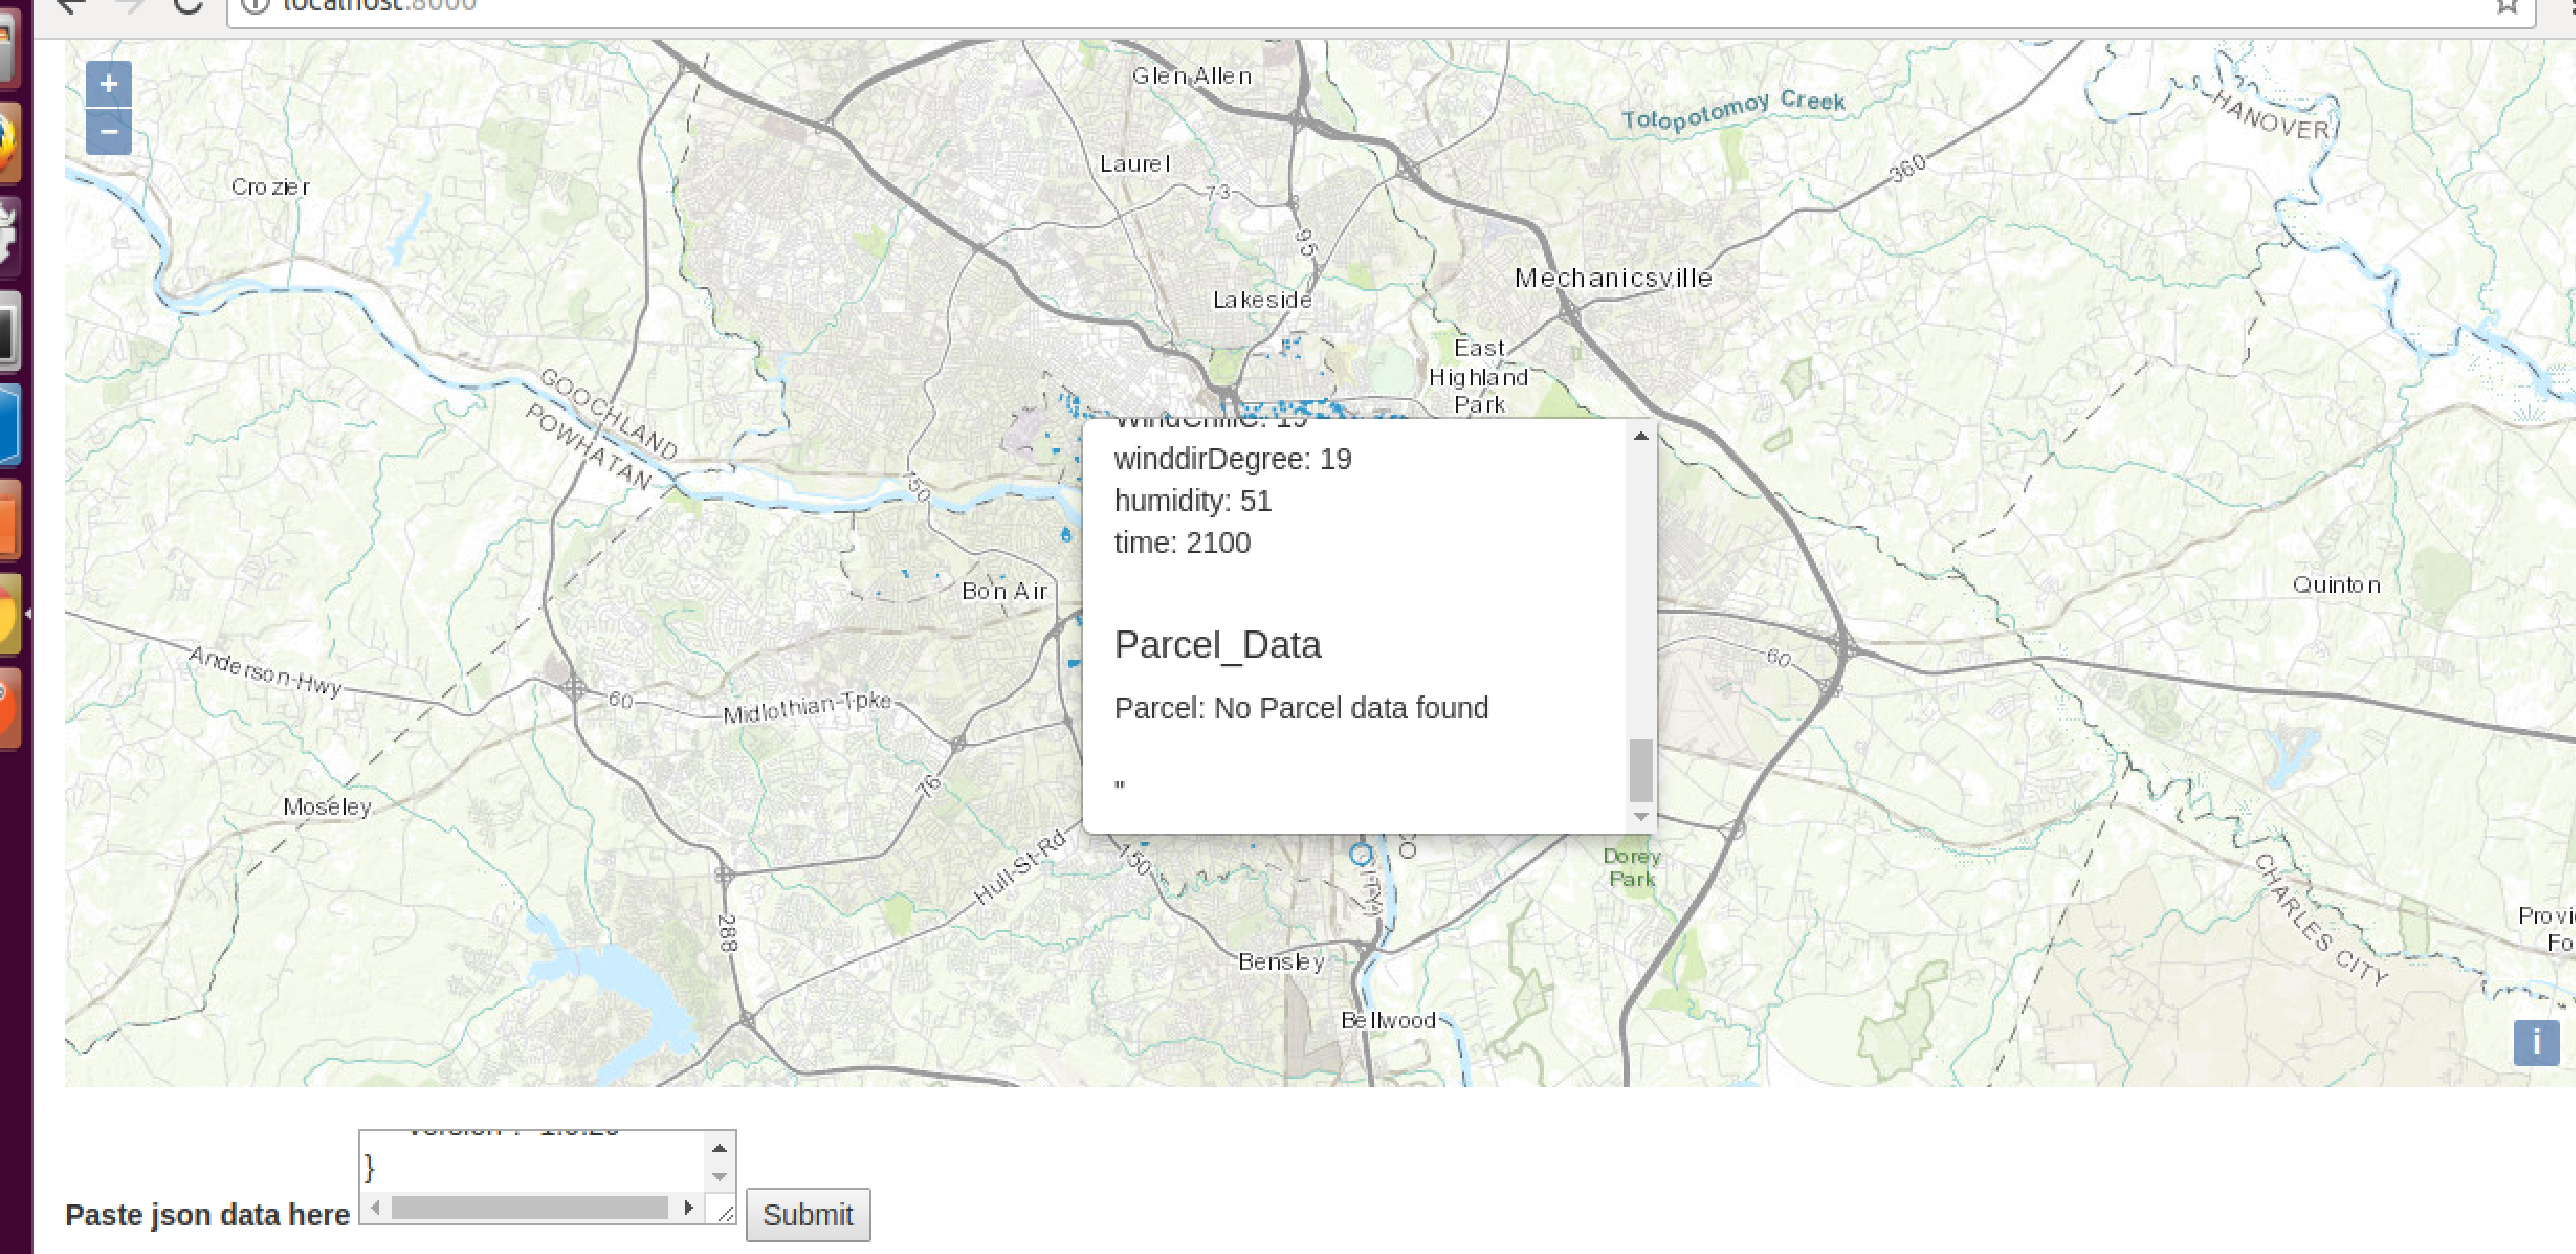Select 'Parcel: No Parcel data found' text
Screen dimensions: 2576x1254
[x=1301, y=708]
